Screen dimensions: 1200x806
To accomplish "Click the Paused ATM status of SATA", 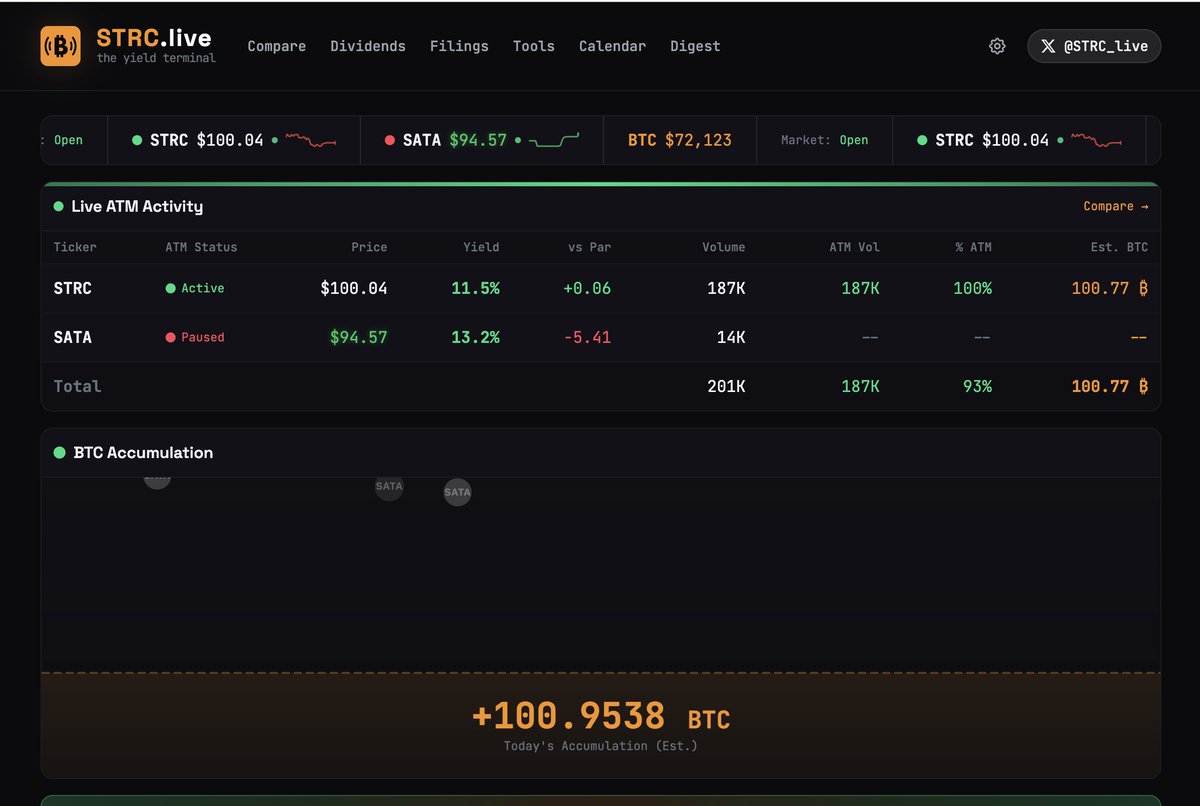I will click(195, 337).
